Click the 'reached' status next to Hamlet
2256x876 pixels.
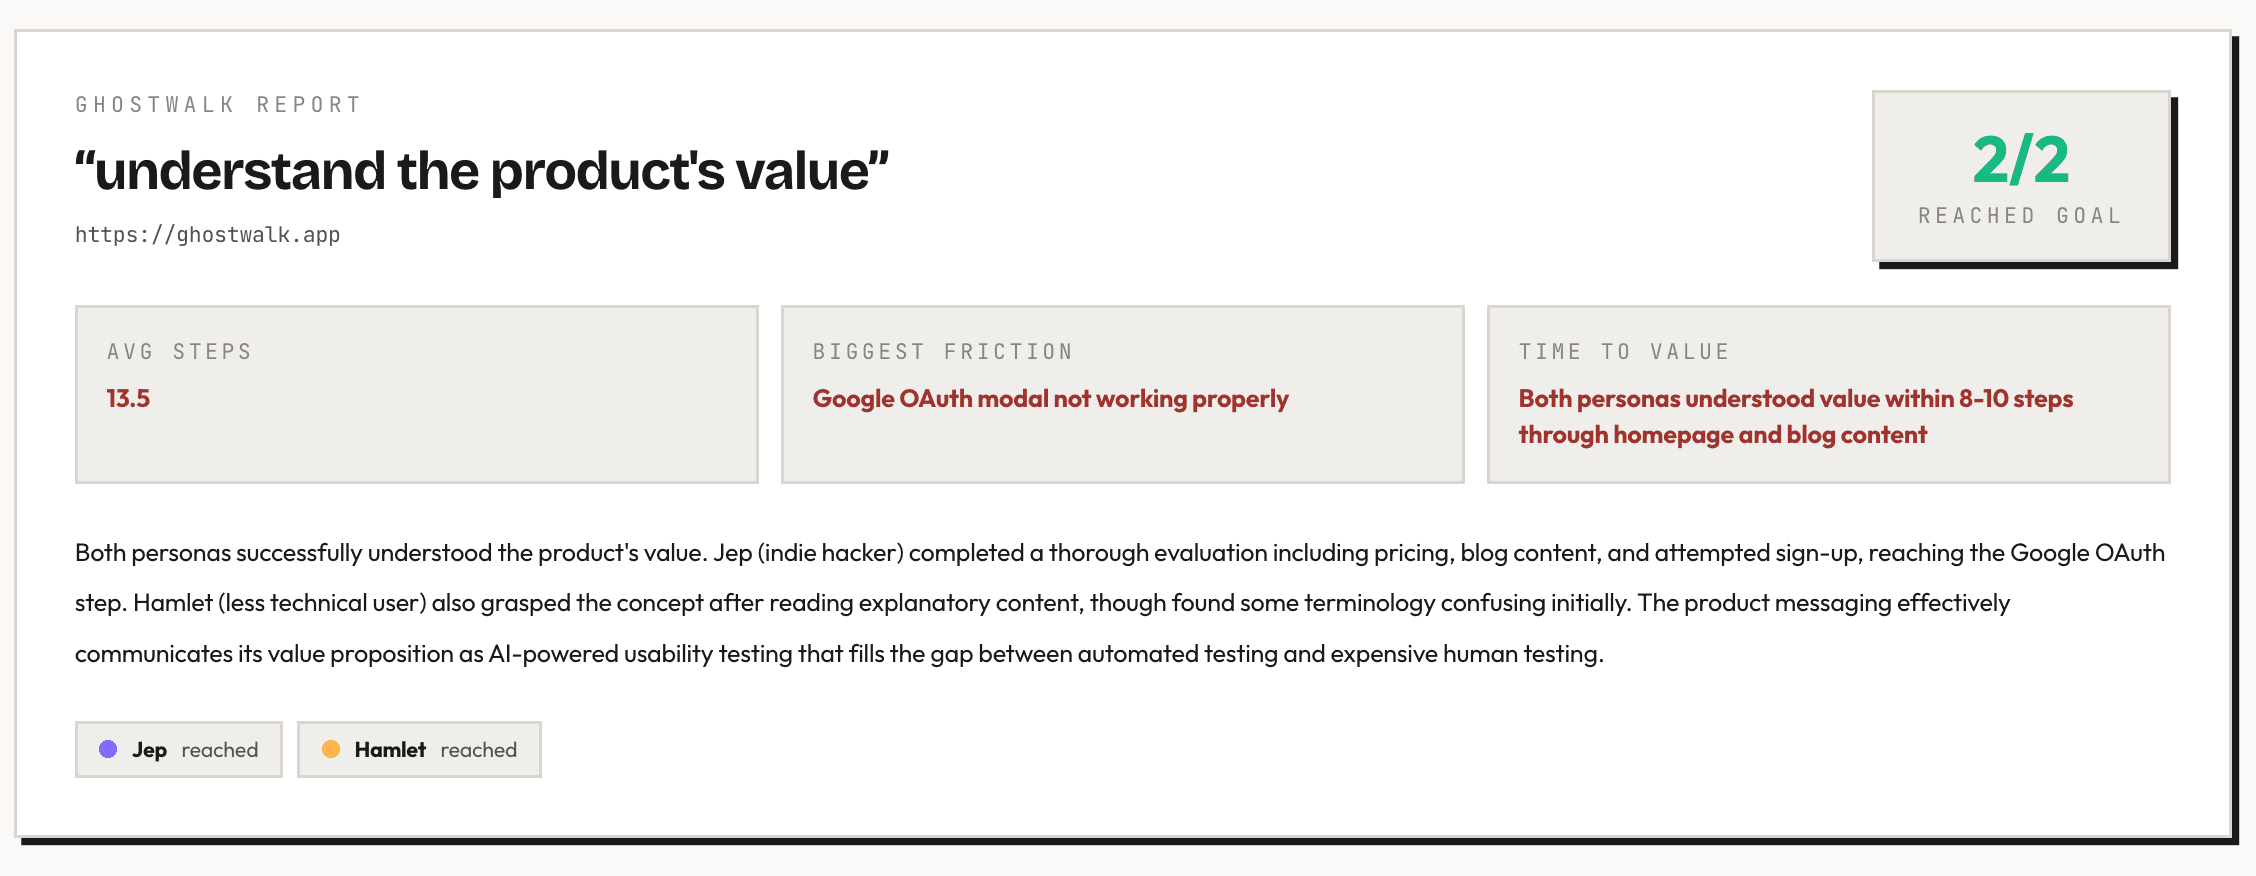[x=479, y=750]
